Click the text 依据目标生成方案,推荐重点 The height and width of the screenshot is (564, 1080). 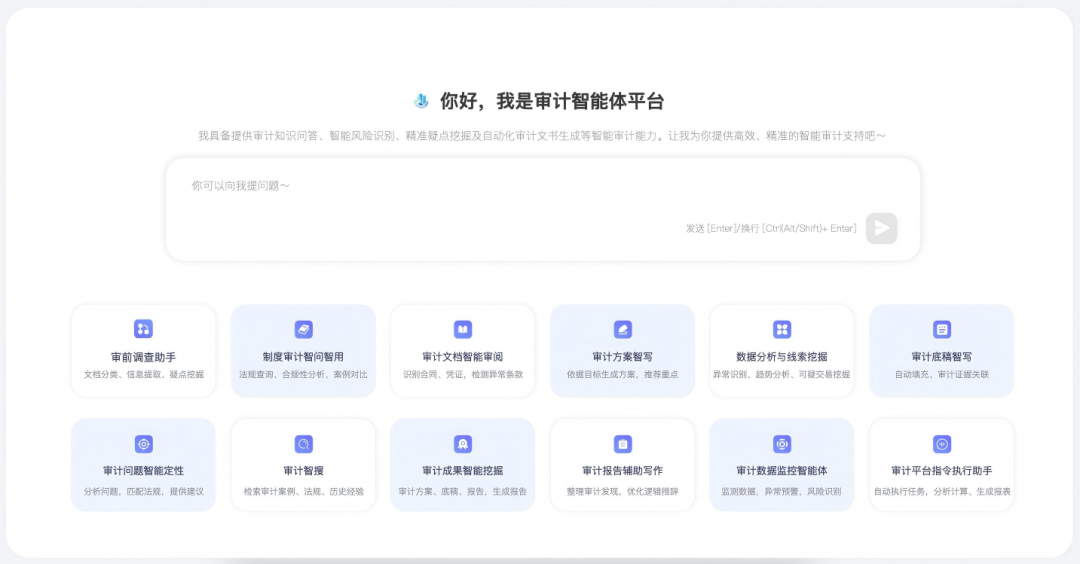point(623,375)
